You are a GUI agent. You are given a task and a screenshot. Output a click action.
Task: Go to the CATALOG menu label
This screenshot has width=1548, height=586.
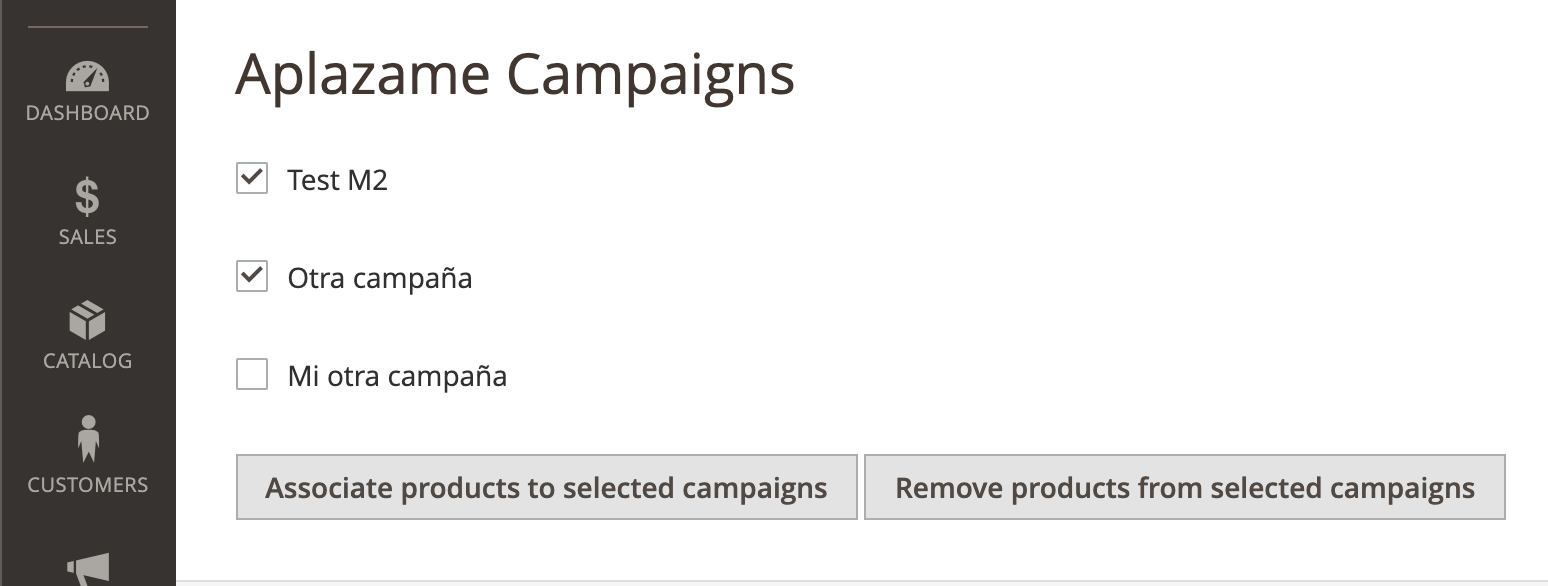pyautogui.click(x=88, y=361)
